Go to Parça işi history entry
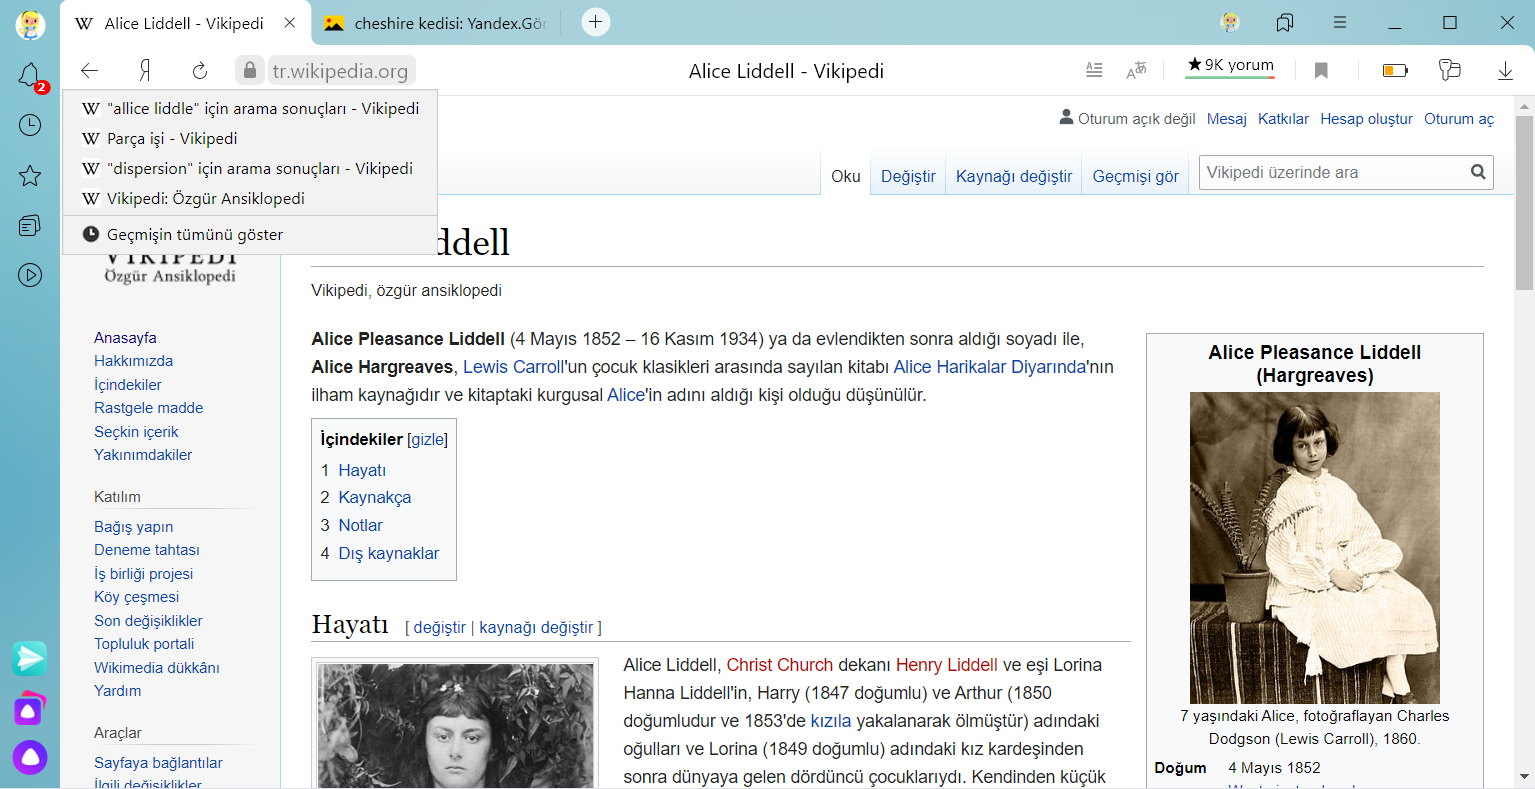Image resolution: width=1535 pixels, height=789 pixels. 250,138
